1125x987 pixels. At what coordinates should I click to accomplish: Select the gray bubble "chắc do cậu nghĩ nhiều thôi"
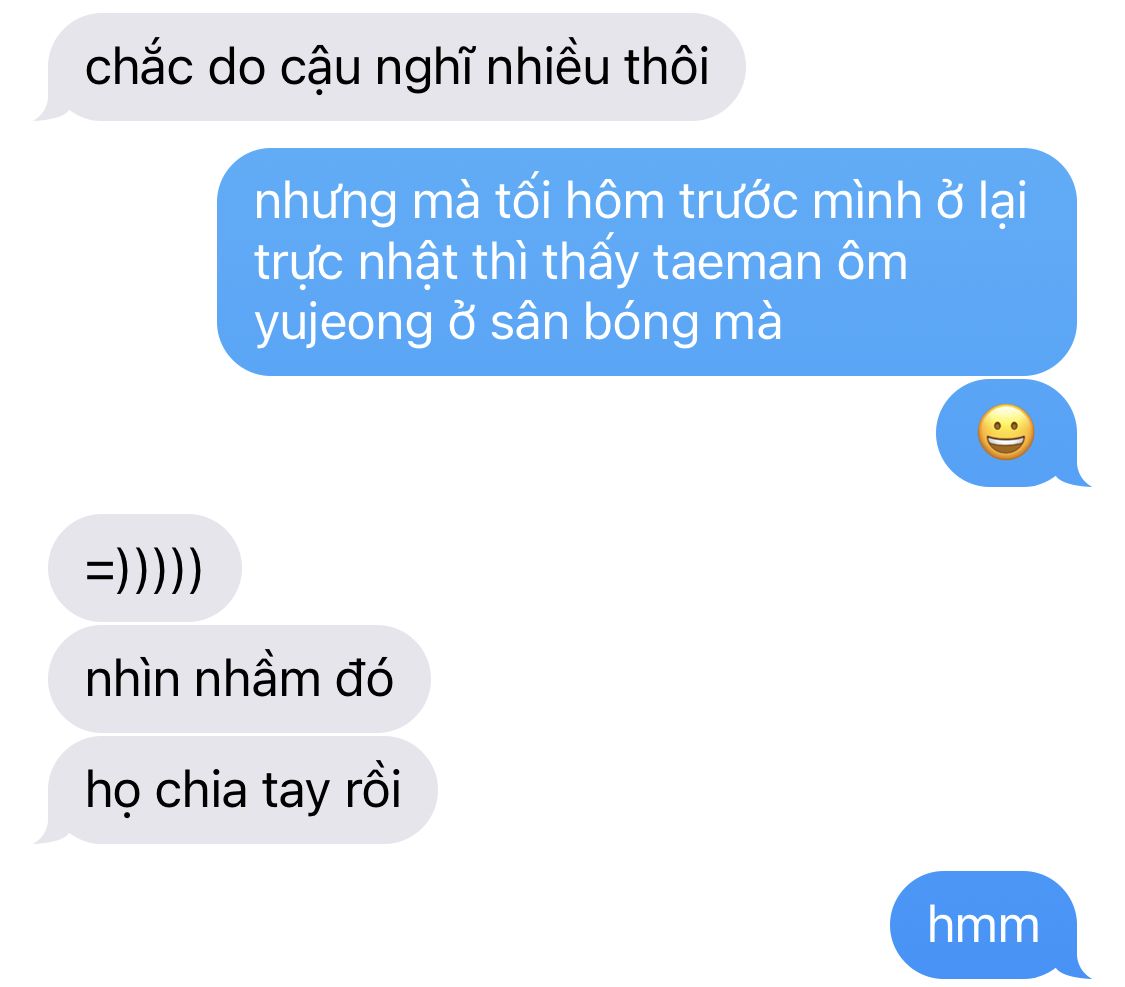click(396, 67)
